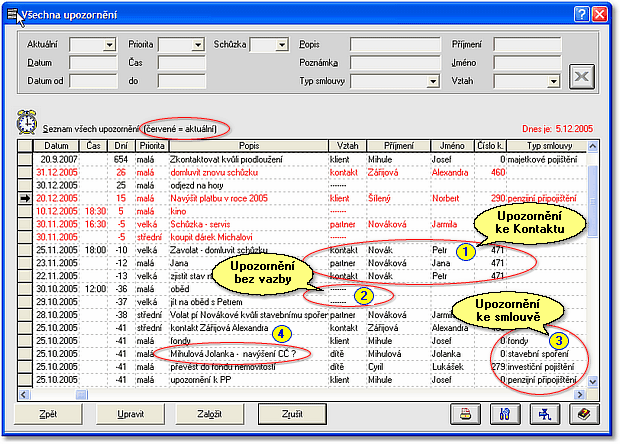
Task: Open the book icon button
Action: [582, 413]
